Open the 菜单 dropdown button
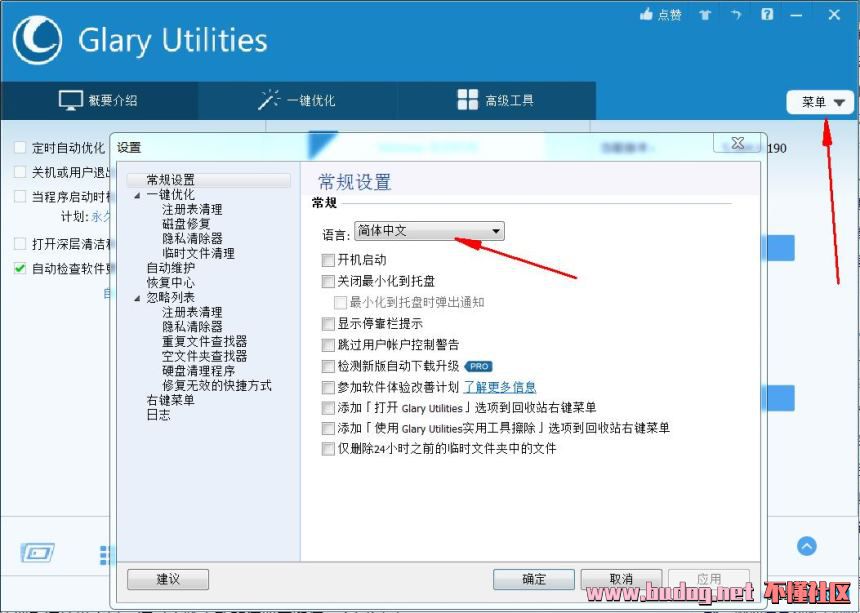This screenshot has height=613, width=860. pyautogui.click(x=821, y=102)
